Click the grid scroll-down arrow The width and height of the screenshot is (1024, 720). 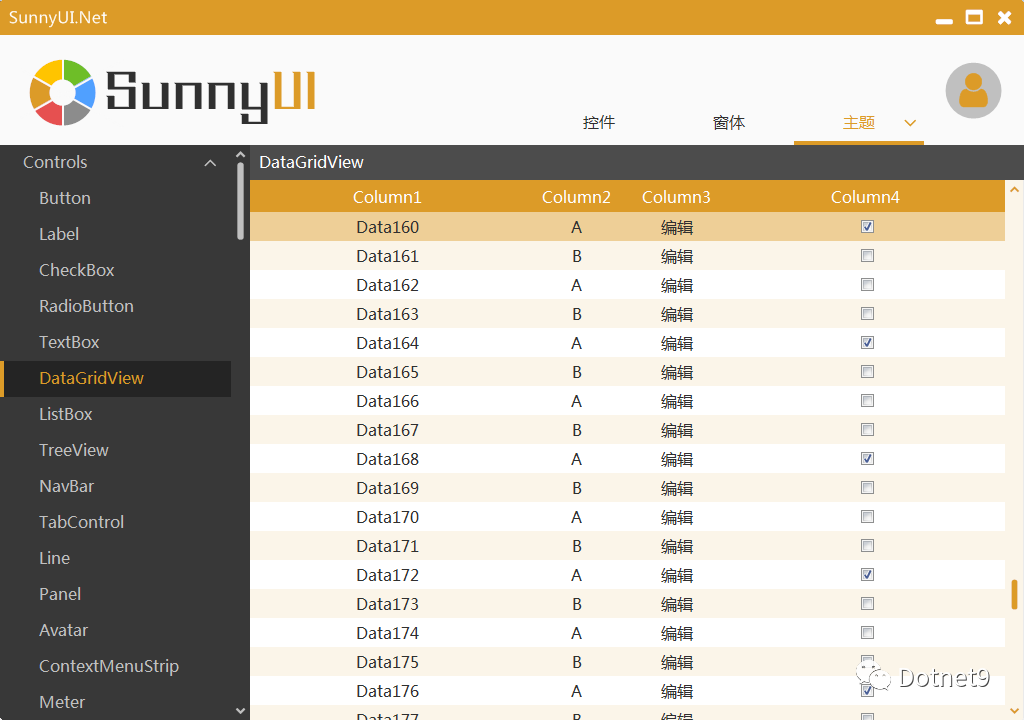point(1014,710)
